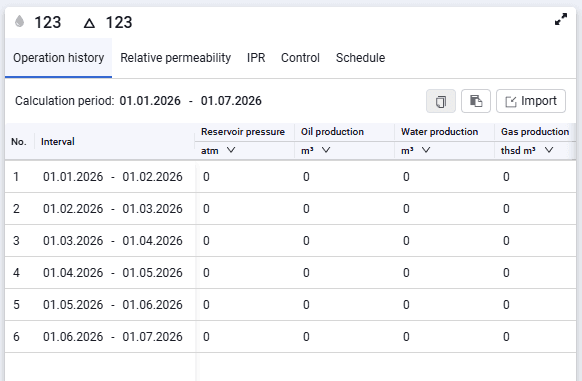Click the paste clipboard icon button
Screen dimensions: 582x381
click(x=476, y=101)
